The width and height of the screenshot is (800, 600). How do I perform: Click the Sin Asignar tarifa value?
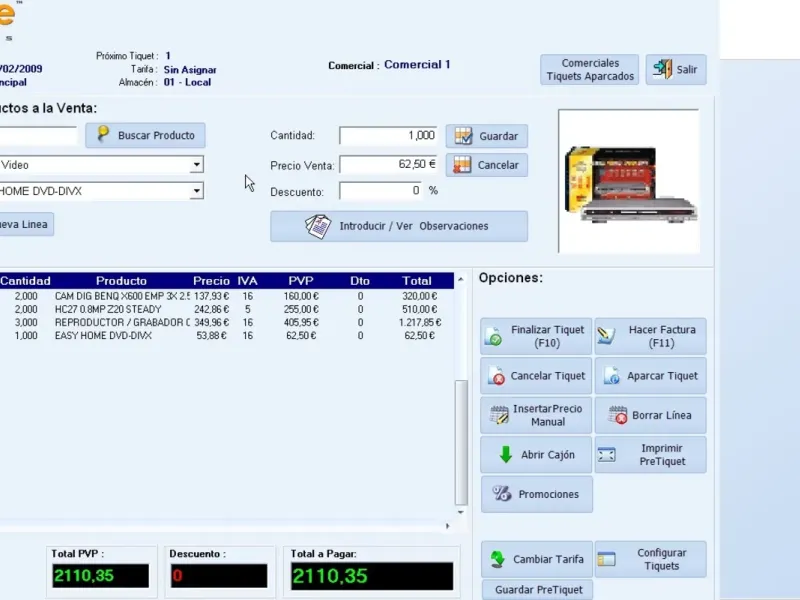click(x=190, y=70)
